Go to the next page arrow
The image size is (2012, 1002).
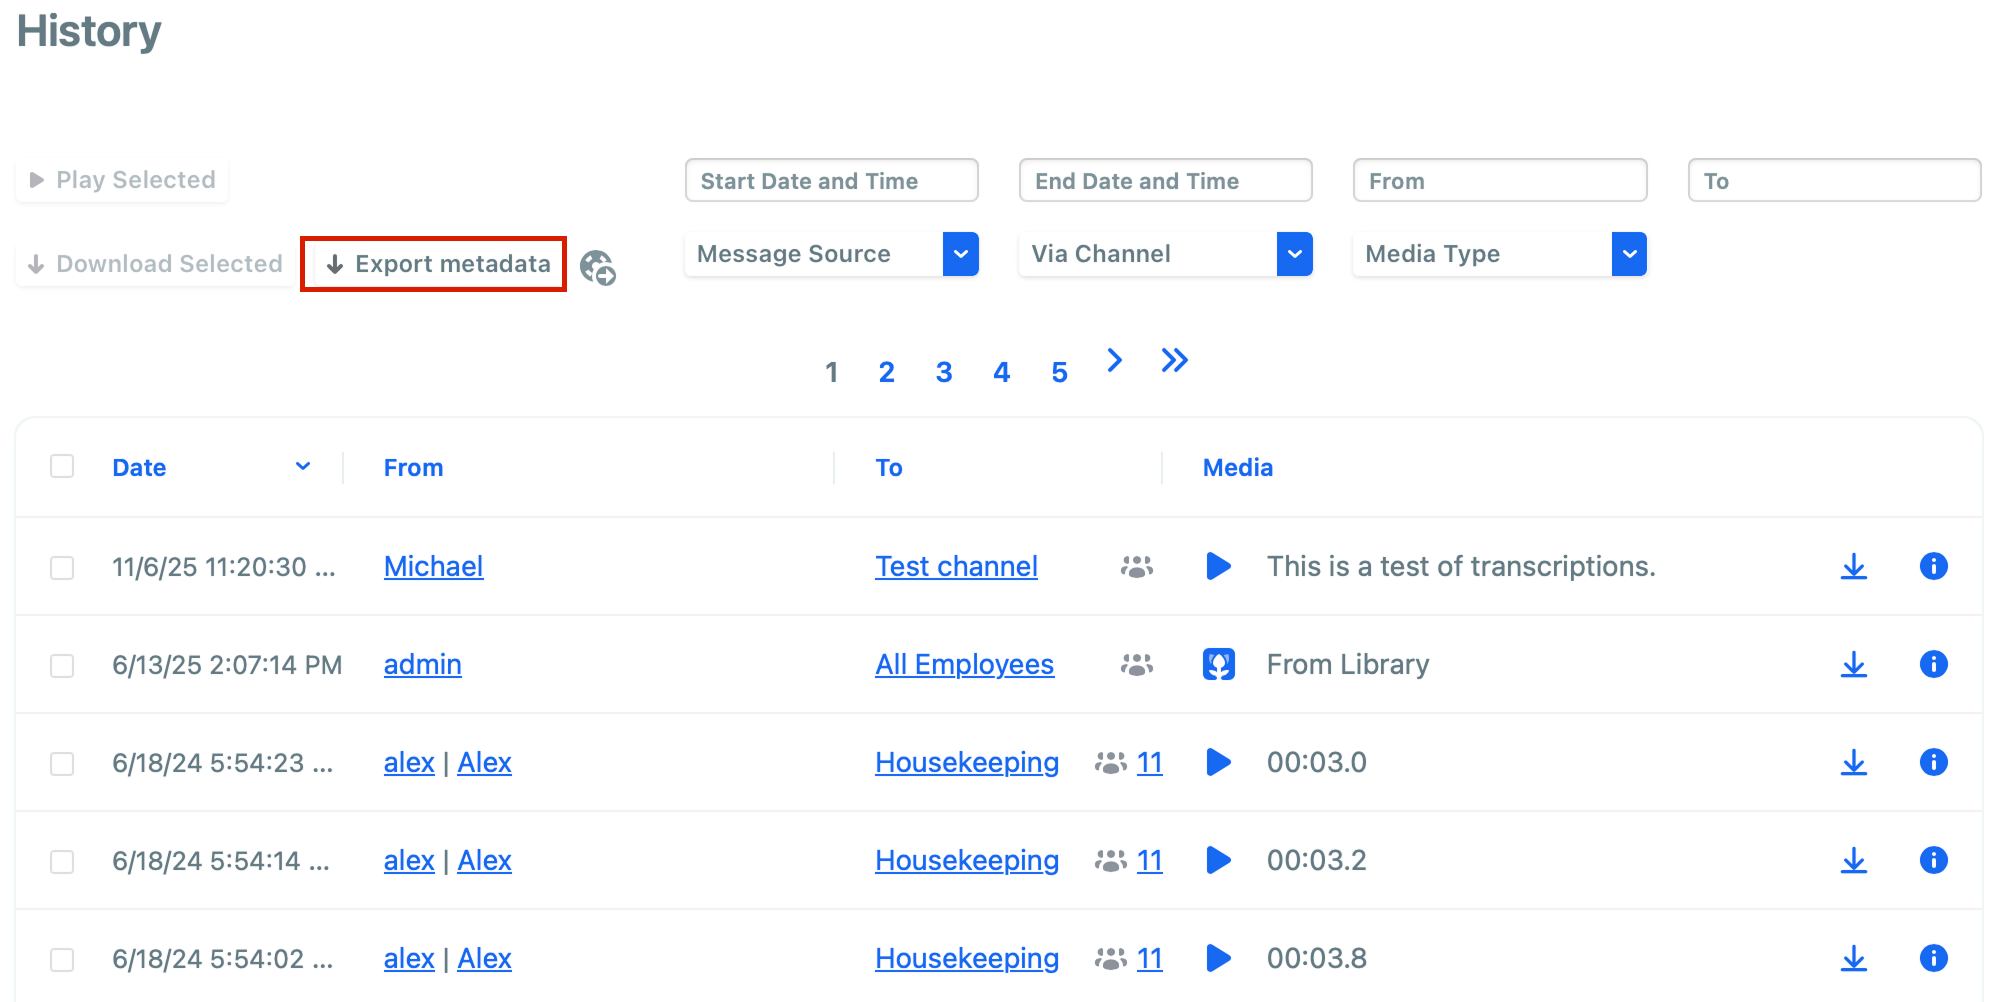coord(1115,360)
